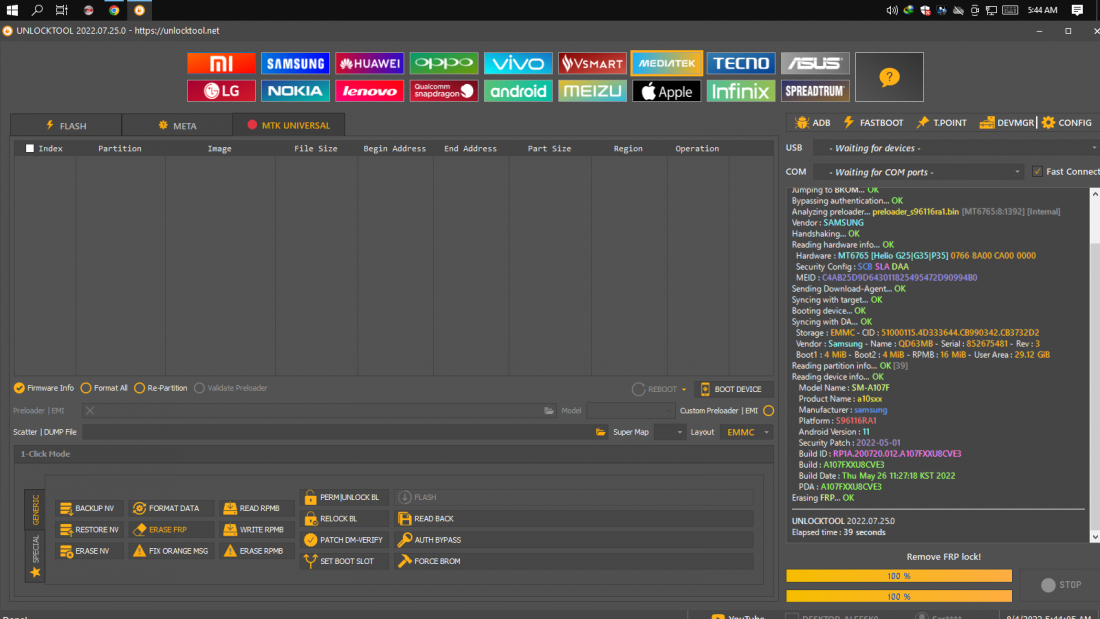1100x619 pixels.
Task: Select the Format All radio option
Action: tap(104, 388)
